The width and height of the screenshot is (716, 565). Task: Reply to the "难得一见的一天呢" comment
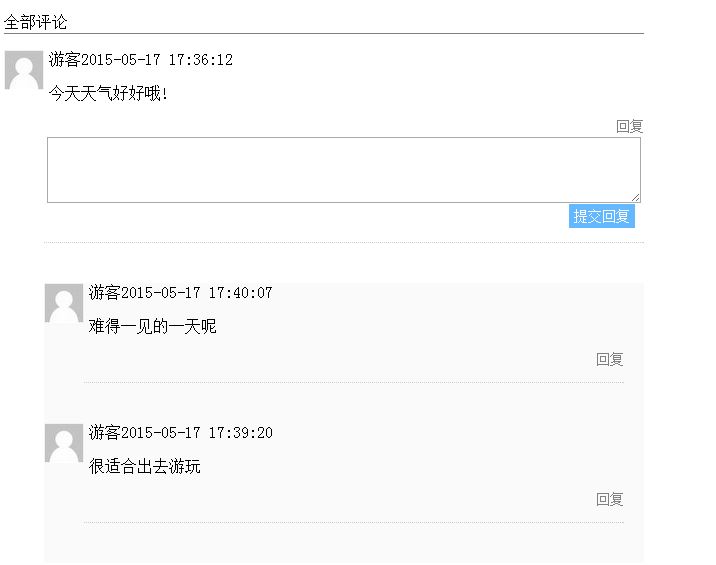tap(609, 359)
